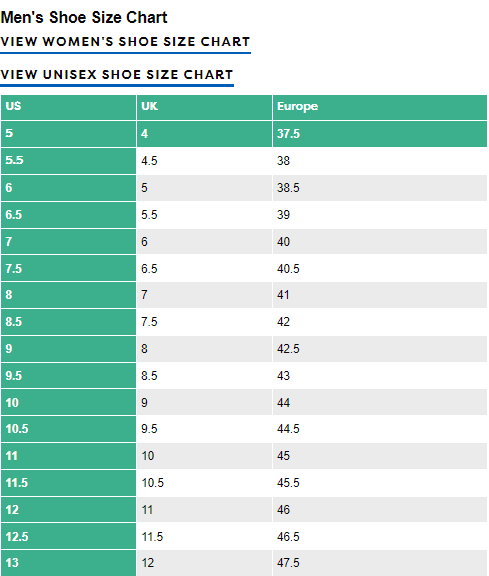489x576 pixels.
Task: Click the US size 10.5 cell
Action: coord(68,429)
